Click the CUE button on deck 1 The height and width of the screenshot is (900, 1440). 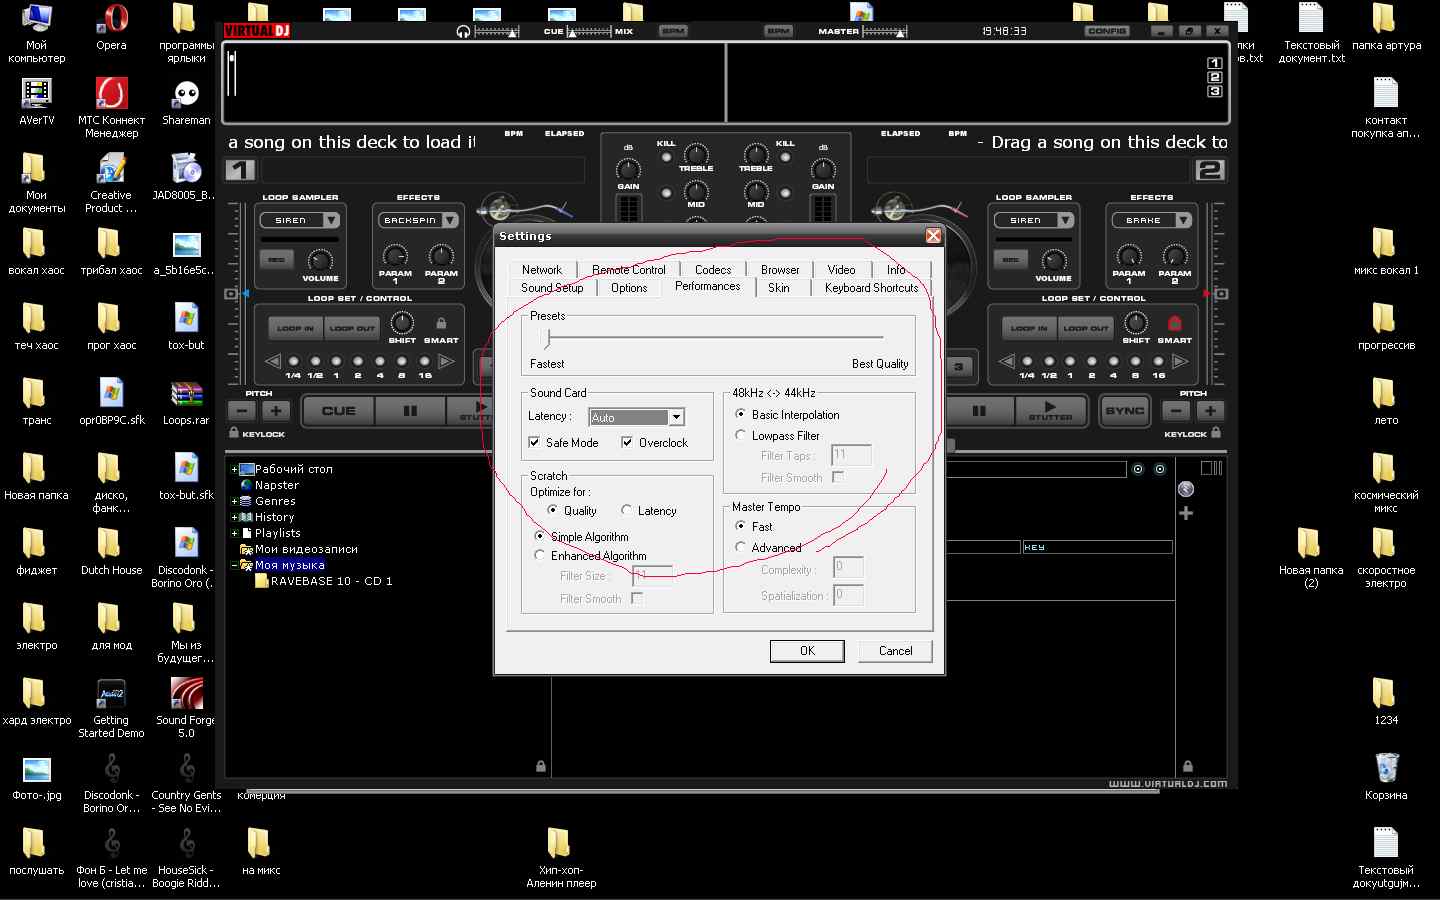pos(338,411)
